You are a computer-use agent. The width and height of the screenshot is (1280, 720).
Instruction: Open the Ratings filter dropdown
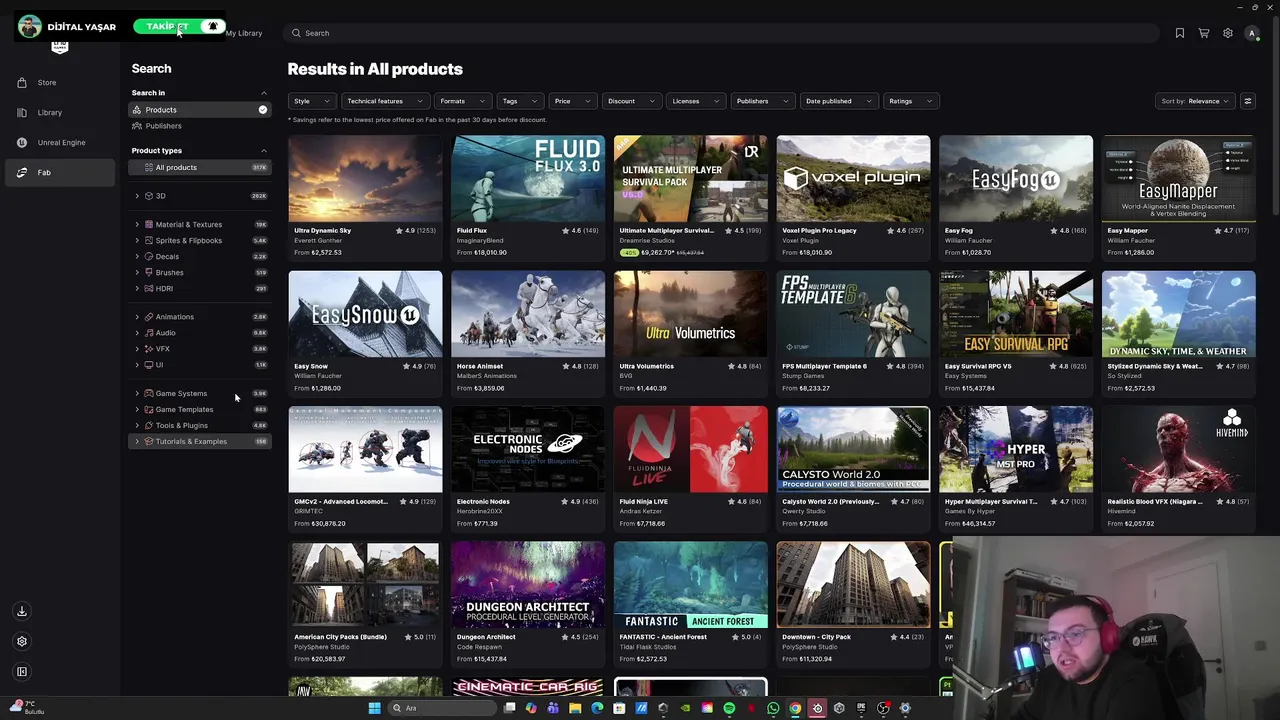(x=910, y=101)
